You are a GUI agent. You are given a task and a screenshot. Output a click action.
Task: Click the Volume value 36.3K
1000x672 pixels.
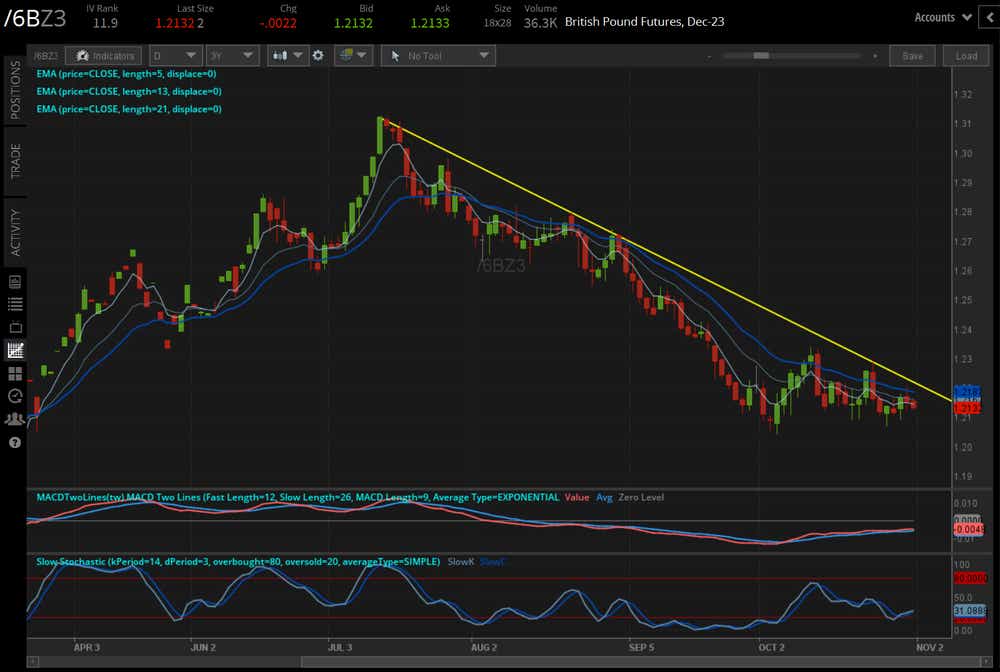540,23
